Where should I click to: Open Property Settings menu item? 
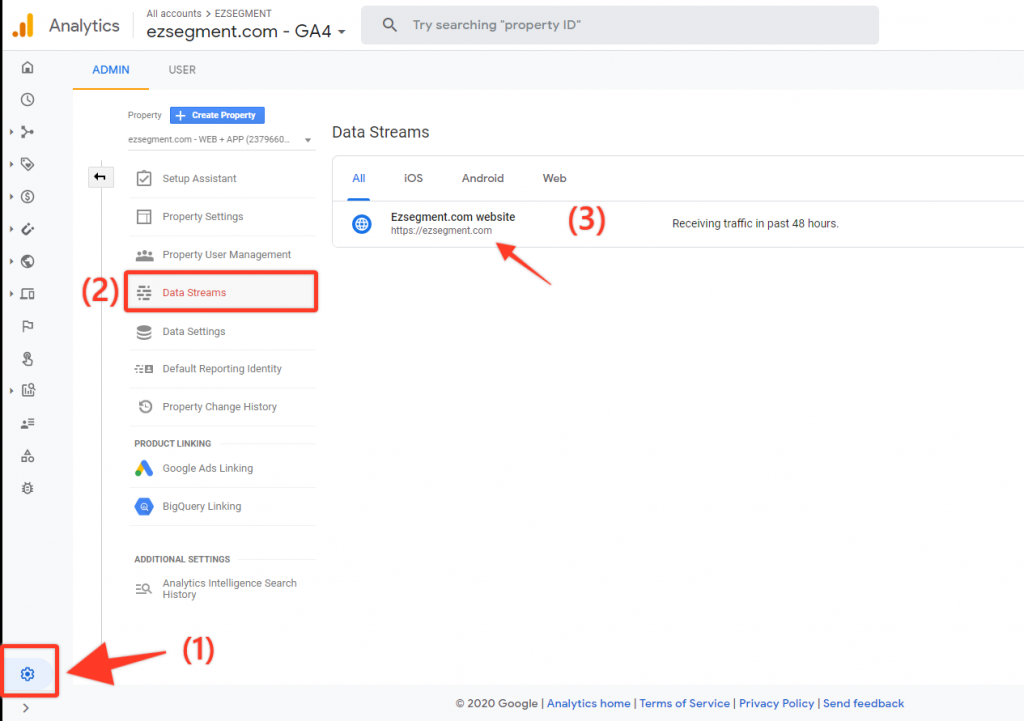click(222, 216)
